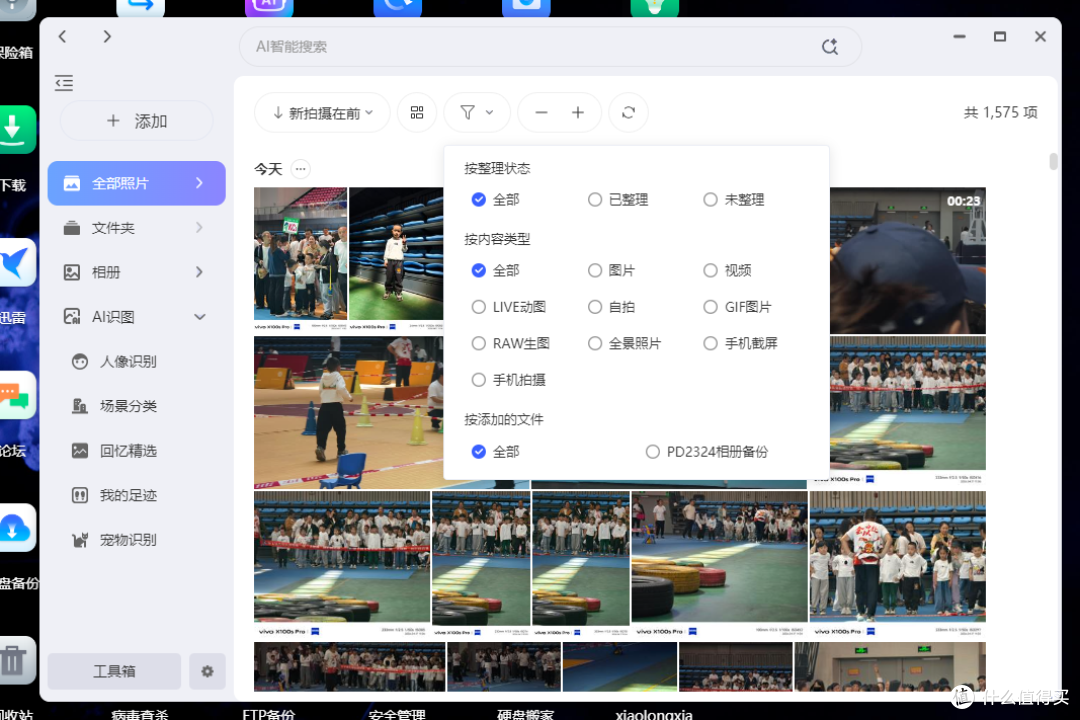
Task: Go back with the left arrow
Action: (63, 37)
